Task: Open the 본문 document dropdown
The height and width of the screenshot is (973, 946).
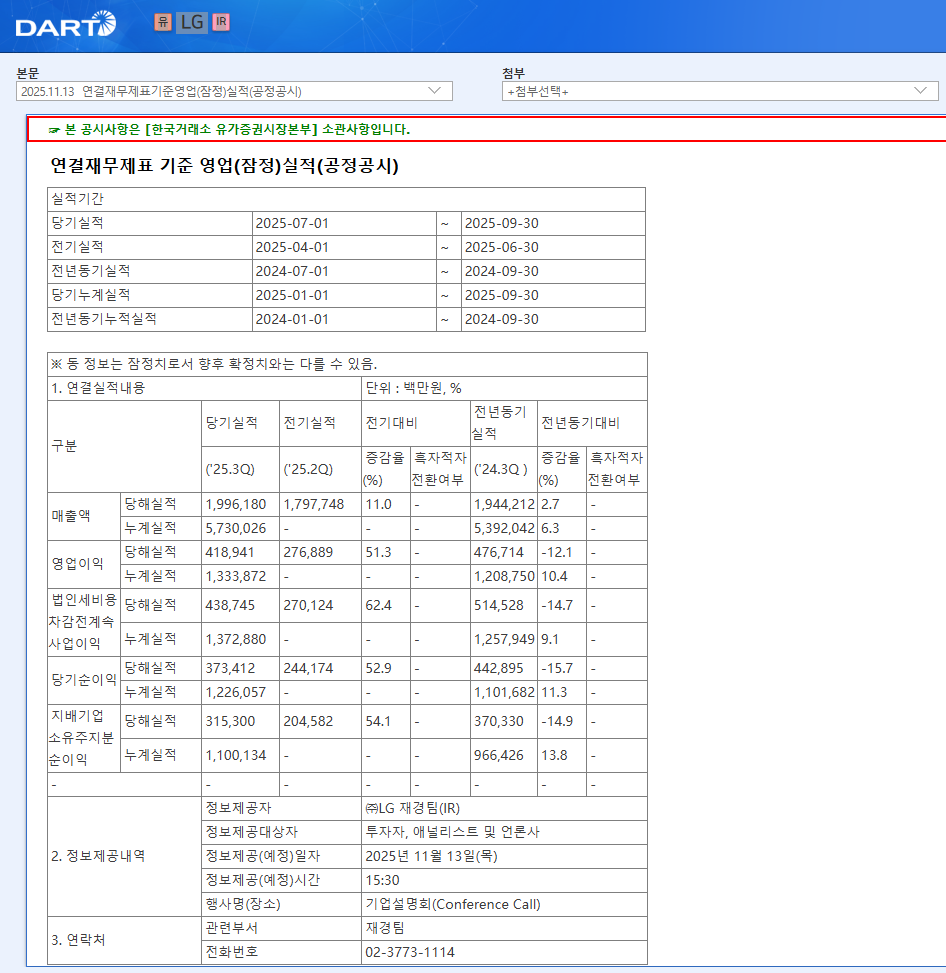Action: point(234,91)
